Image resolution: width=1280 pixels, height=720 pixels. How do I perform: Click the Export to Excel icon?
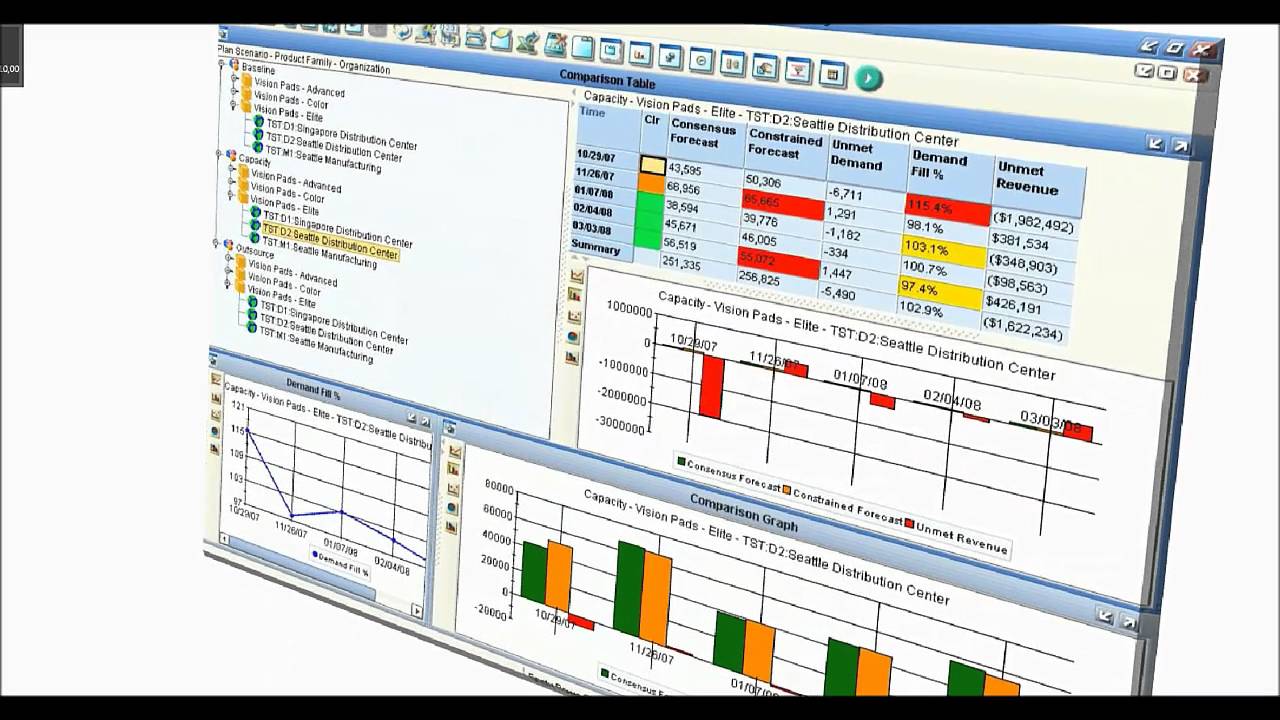pyautogui.click(x=527, y=42)
